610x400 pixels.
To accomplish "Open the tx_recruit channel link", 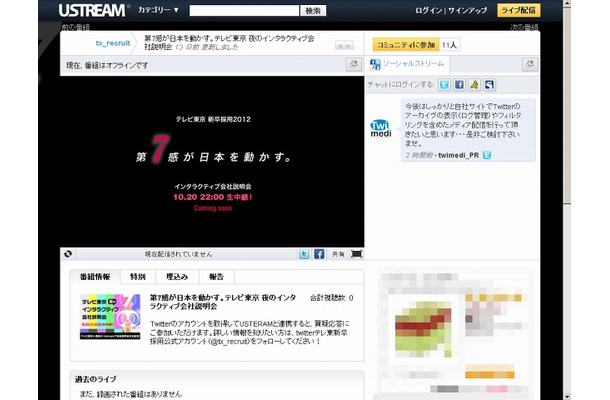I will tap(113, 43).
